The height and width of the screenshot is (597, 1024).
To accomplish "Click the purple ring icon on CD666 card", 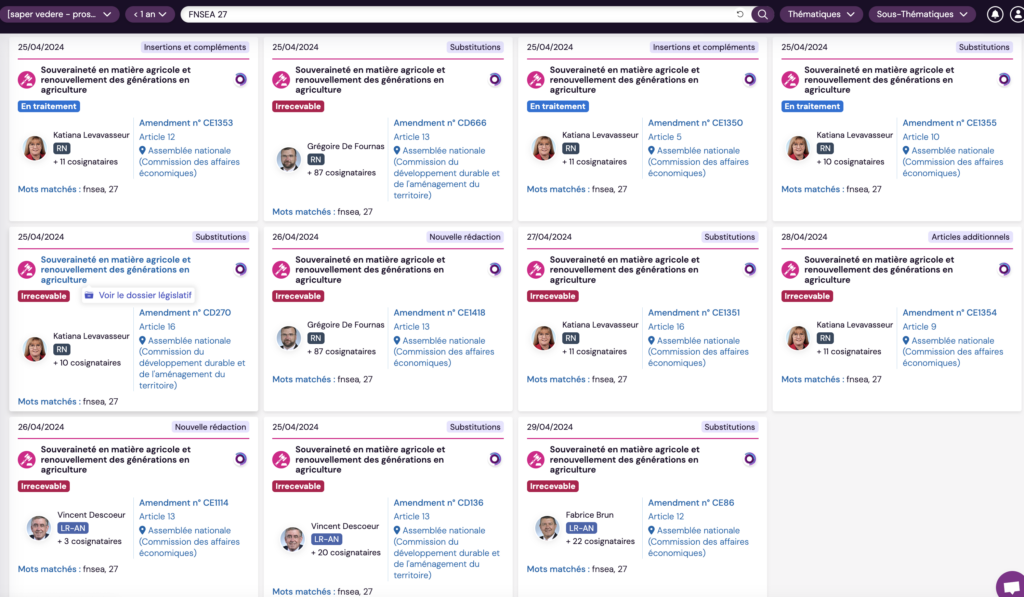I will pyautogui.click(x=495, y=80).
